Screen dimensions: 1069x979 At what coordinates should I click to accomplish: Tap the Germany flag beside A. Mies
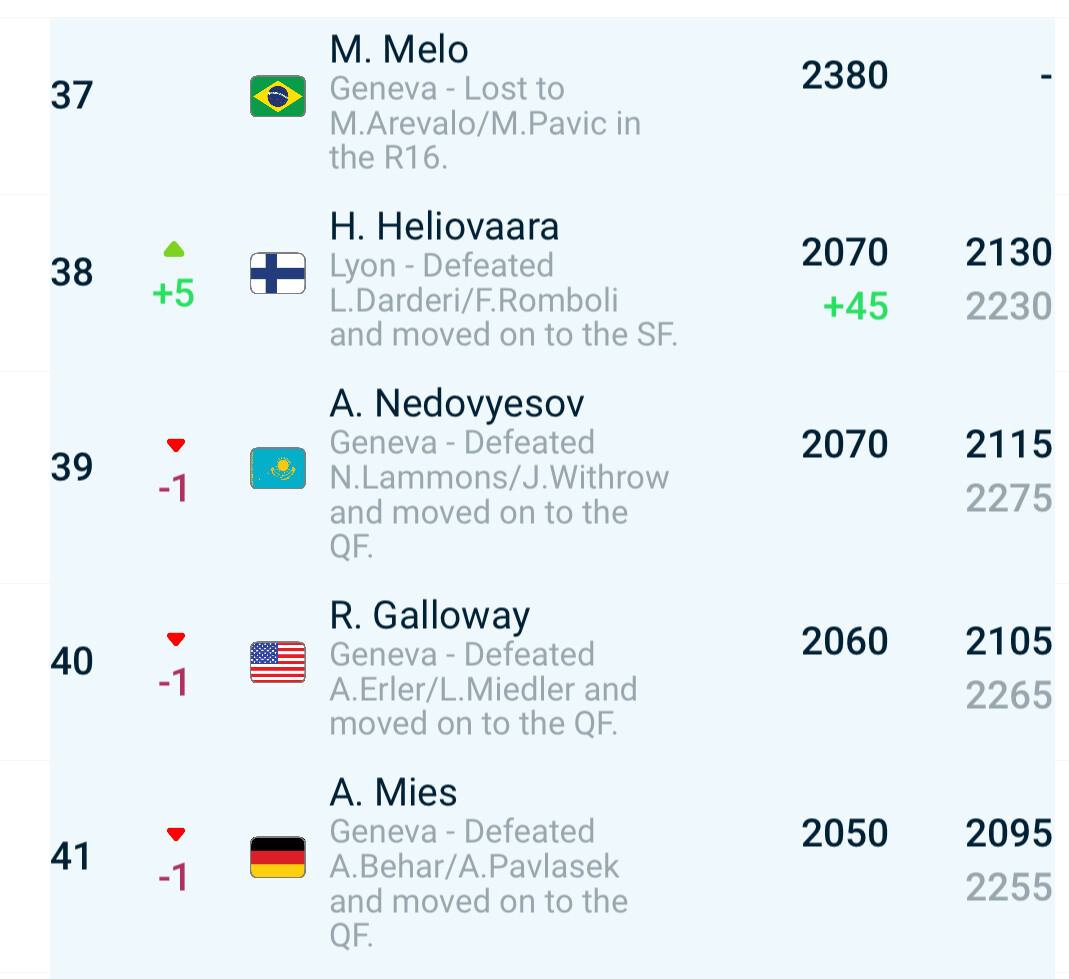click(277, 857)
